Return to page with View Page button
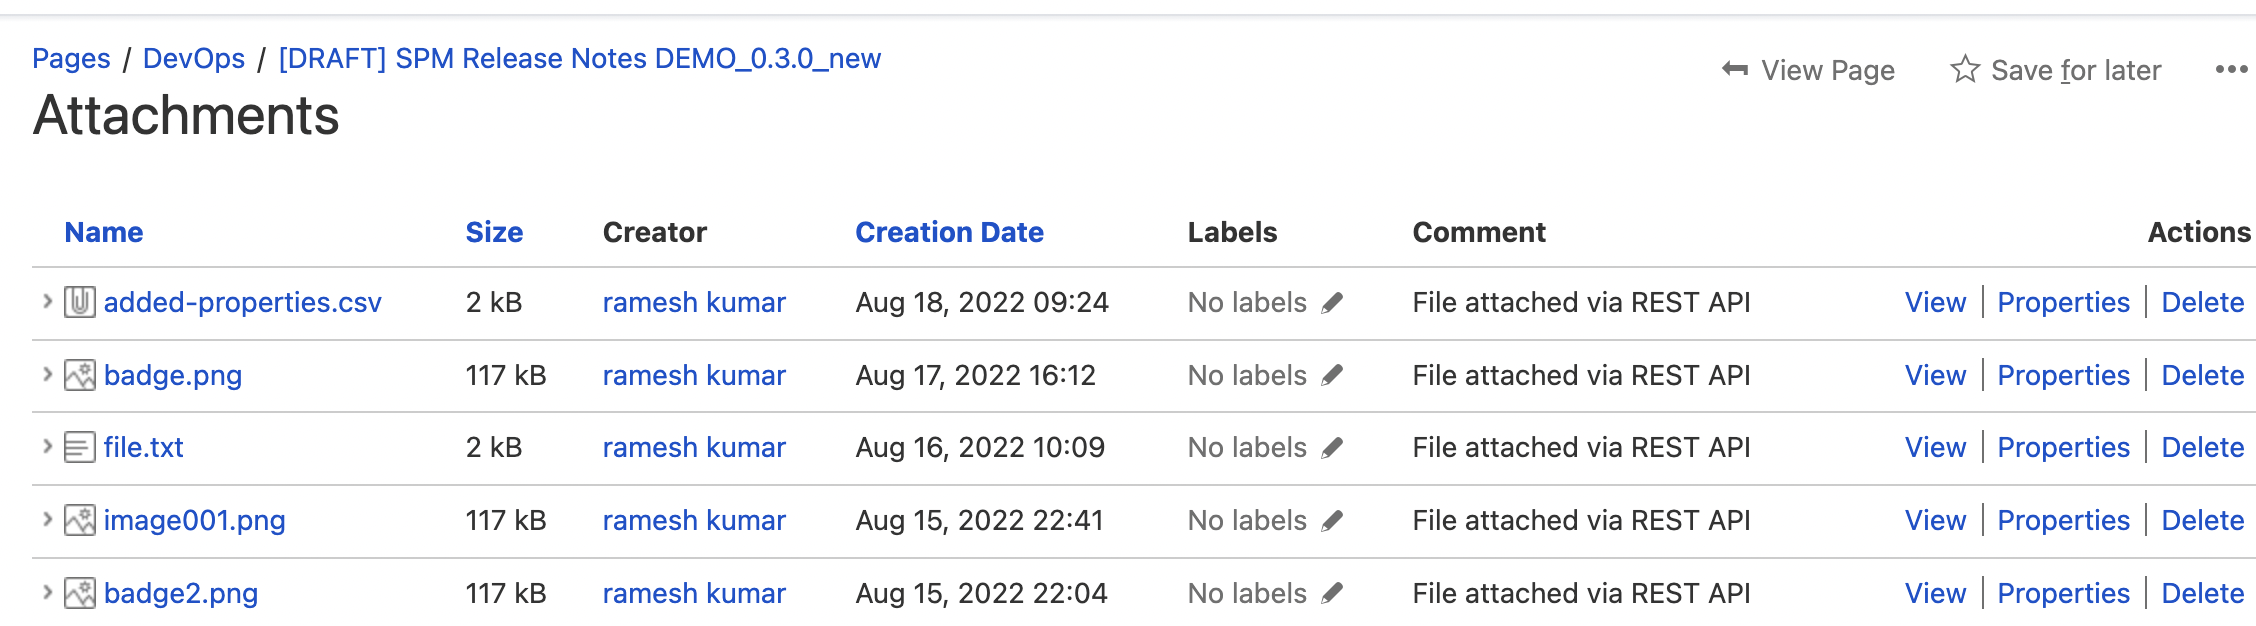 [x=1808, y=70]
